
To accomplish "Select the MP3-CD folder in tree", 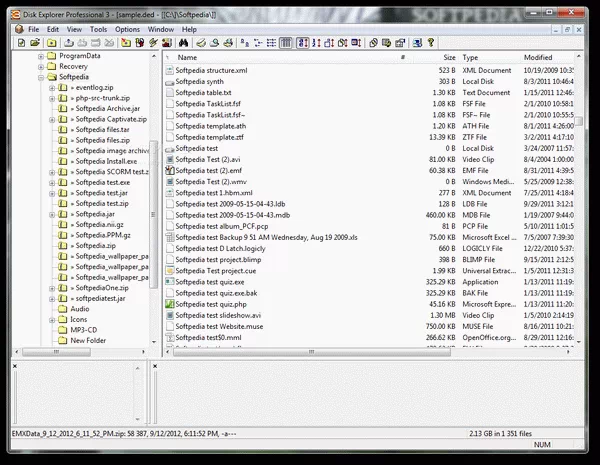I will (83, 330).
